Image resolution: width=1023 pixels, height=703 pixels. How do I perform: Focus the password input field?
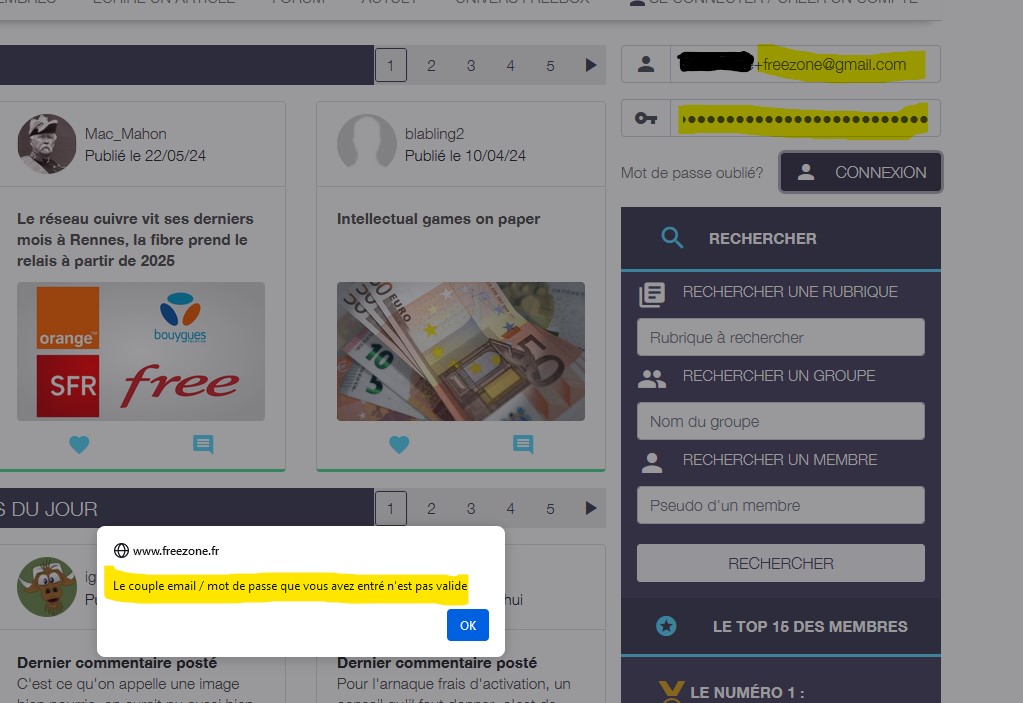(805, 118)
